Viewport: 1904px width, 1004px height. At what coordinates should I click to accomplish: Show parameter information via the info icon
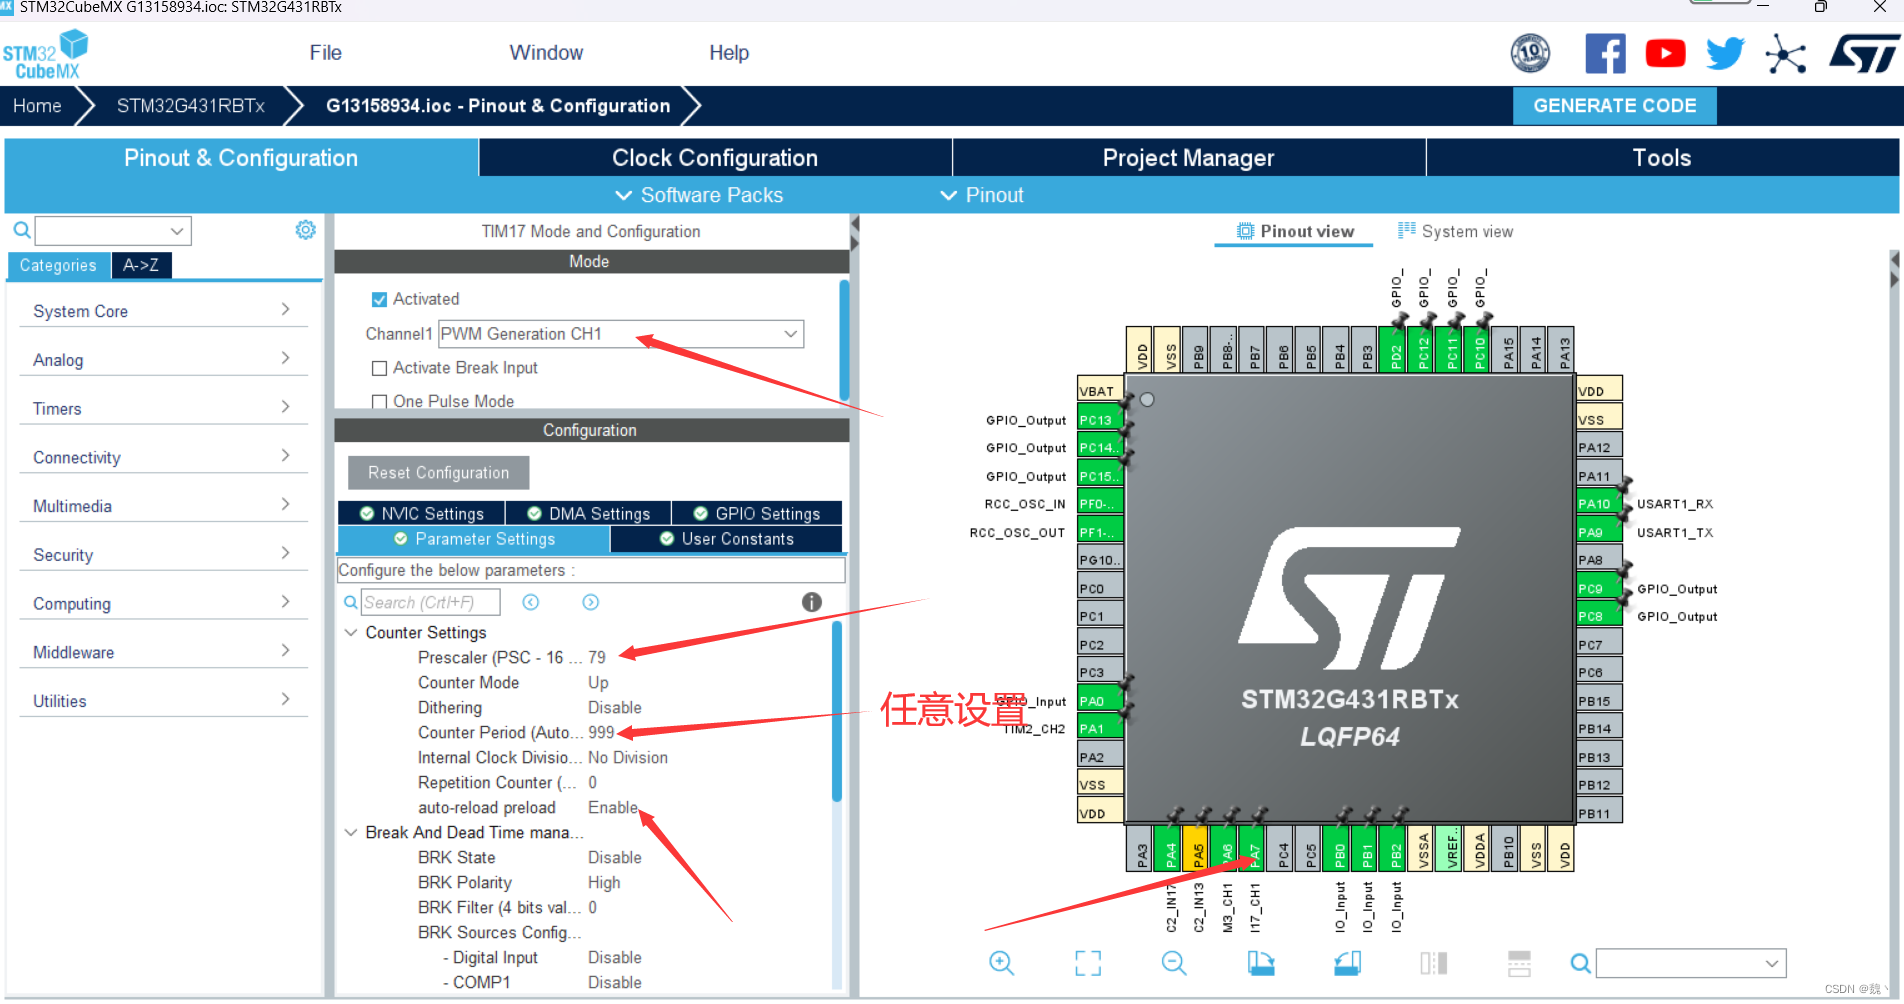tap(812, 602)
